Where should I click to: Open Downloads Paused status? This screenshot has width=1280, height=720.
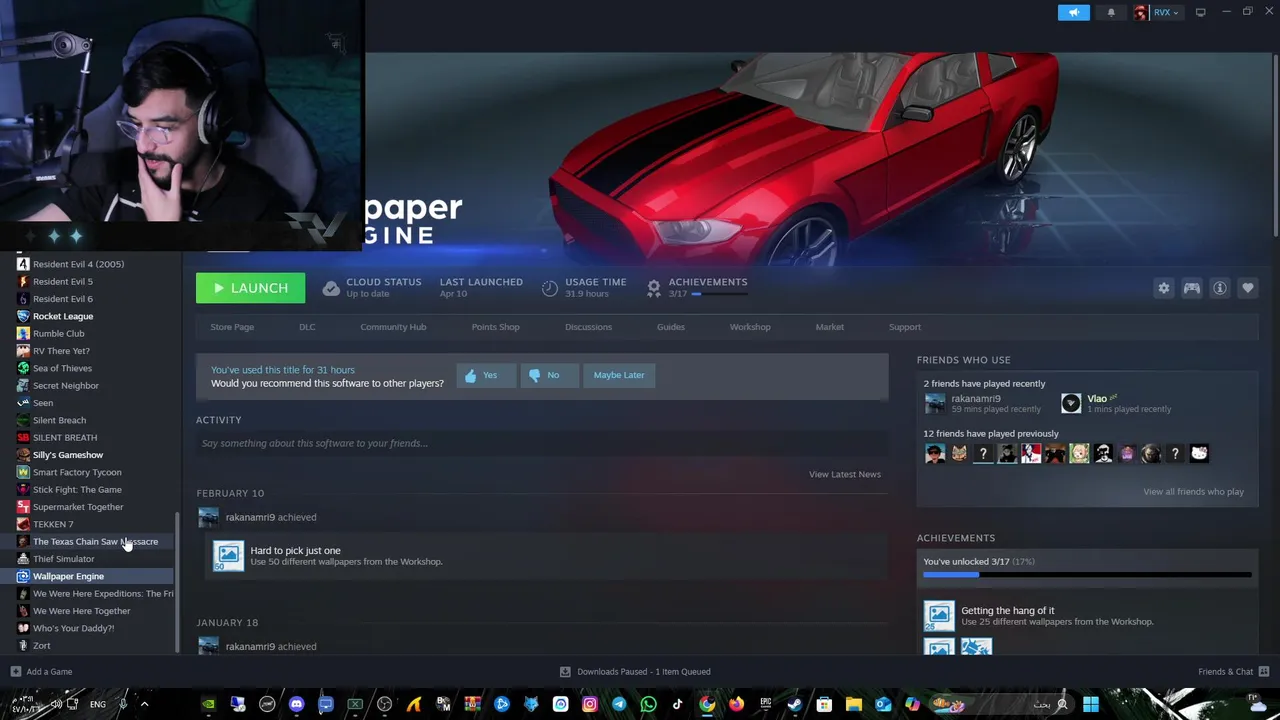(636, 672)
